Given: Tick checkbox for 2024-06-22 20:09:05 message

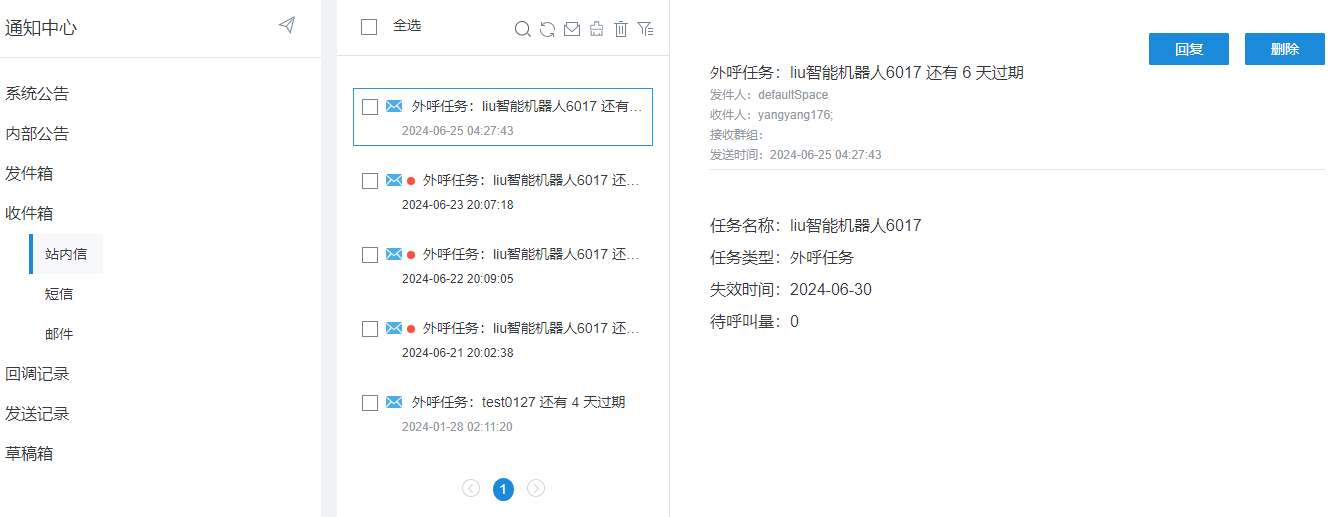Looking at the screenshot, I should [x=370, y=255].
